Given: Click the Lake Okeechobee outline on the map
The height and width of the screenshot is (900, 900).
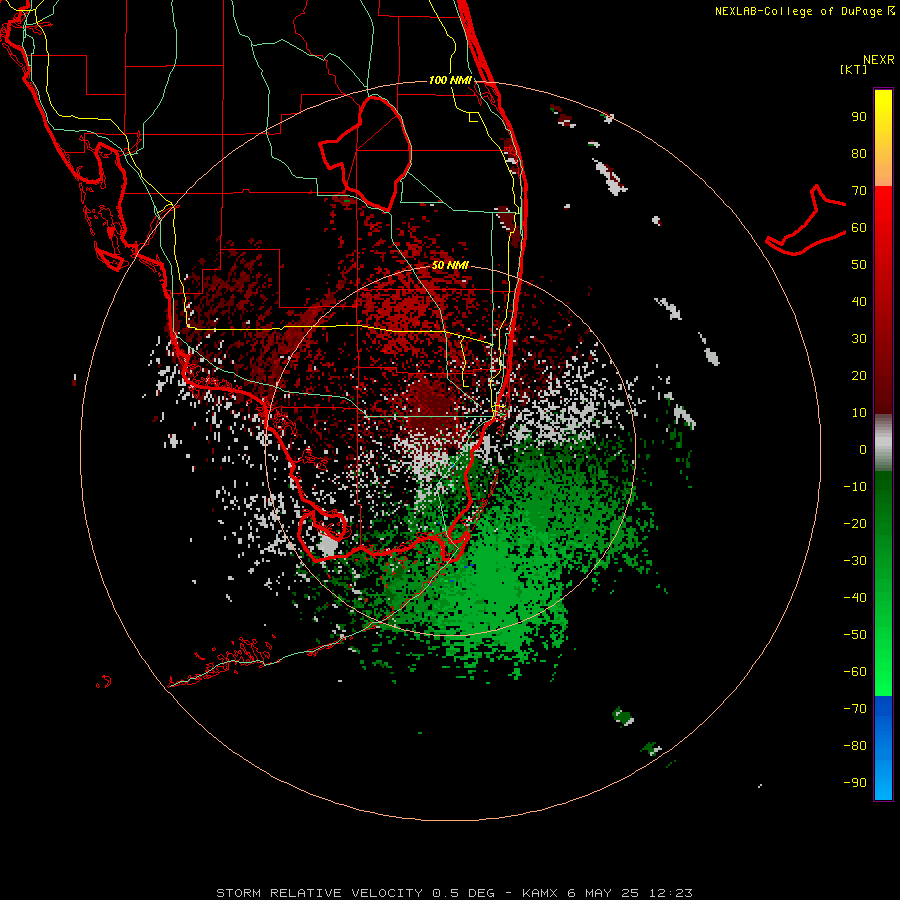Looking at the screenshot, I should (x=366, y=154).
